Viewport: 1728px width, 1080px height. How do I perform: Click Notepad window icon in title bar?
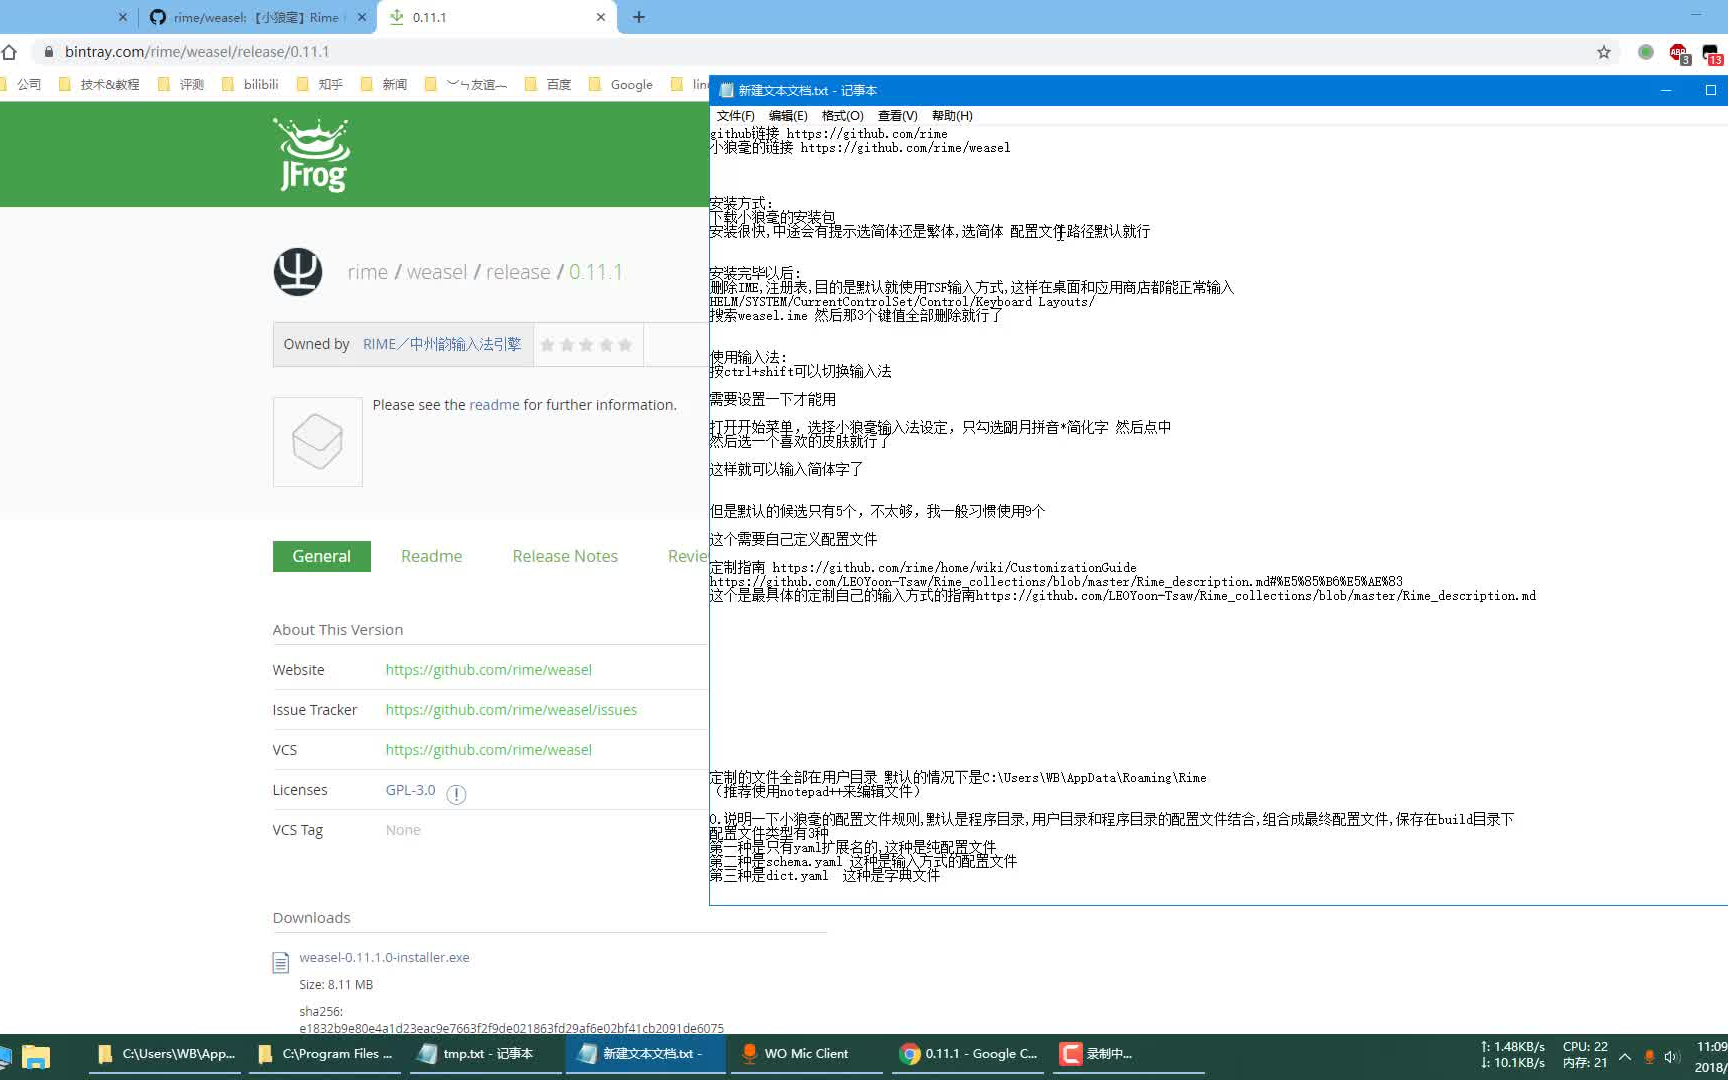point(726,90)
